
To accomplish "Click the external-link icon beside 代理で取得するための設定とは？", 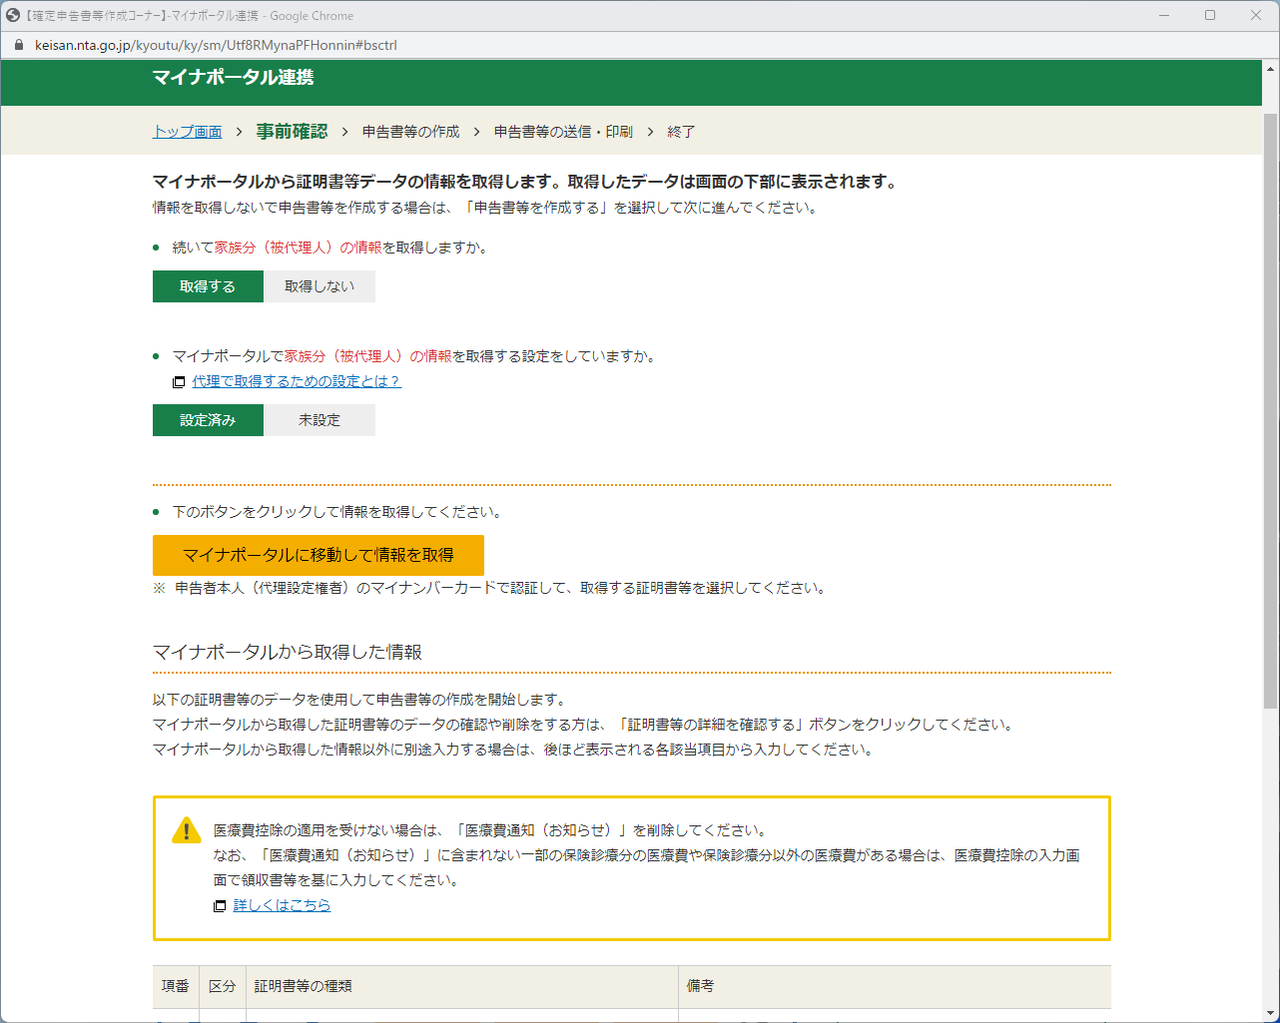I will tap(179, 382).
